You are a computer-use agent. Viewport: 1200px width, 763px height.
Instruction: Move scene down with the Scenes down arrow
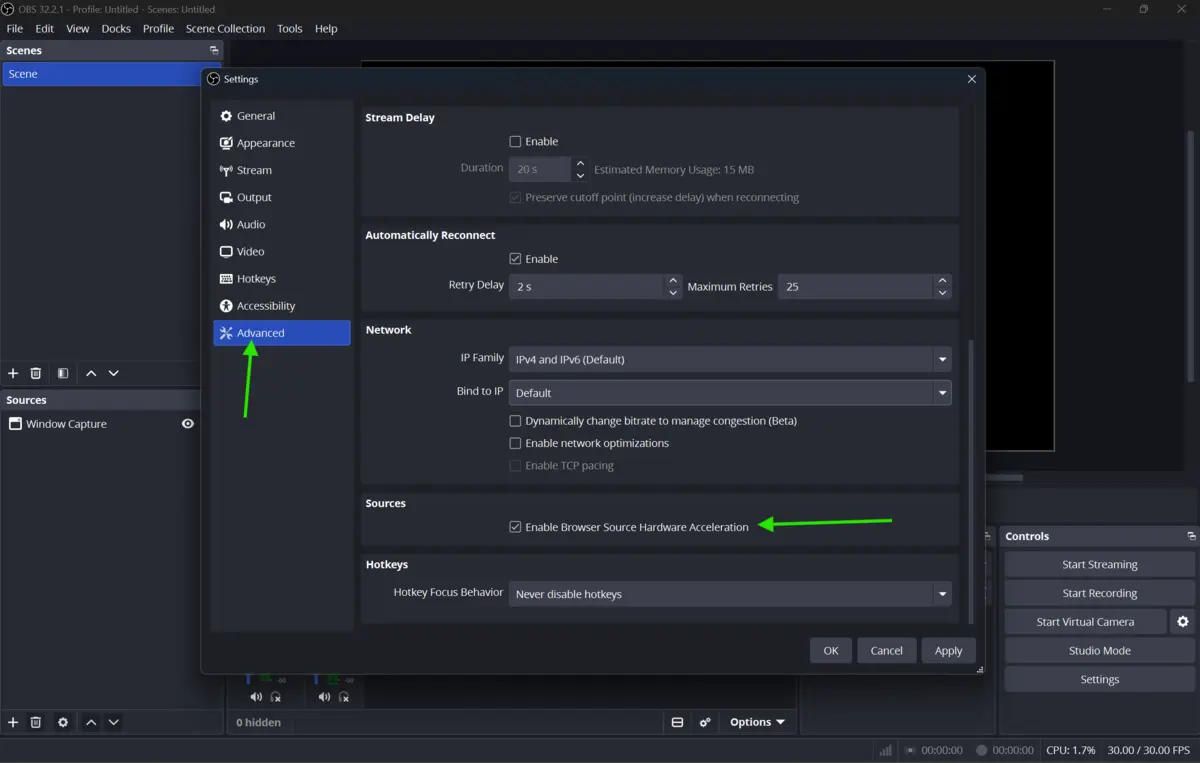pyautogui.click(x=114, y=373)
